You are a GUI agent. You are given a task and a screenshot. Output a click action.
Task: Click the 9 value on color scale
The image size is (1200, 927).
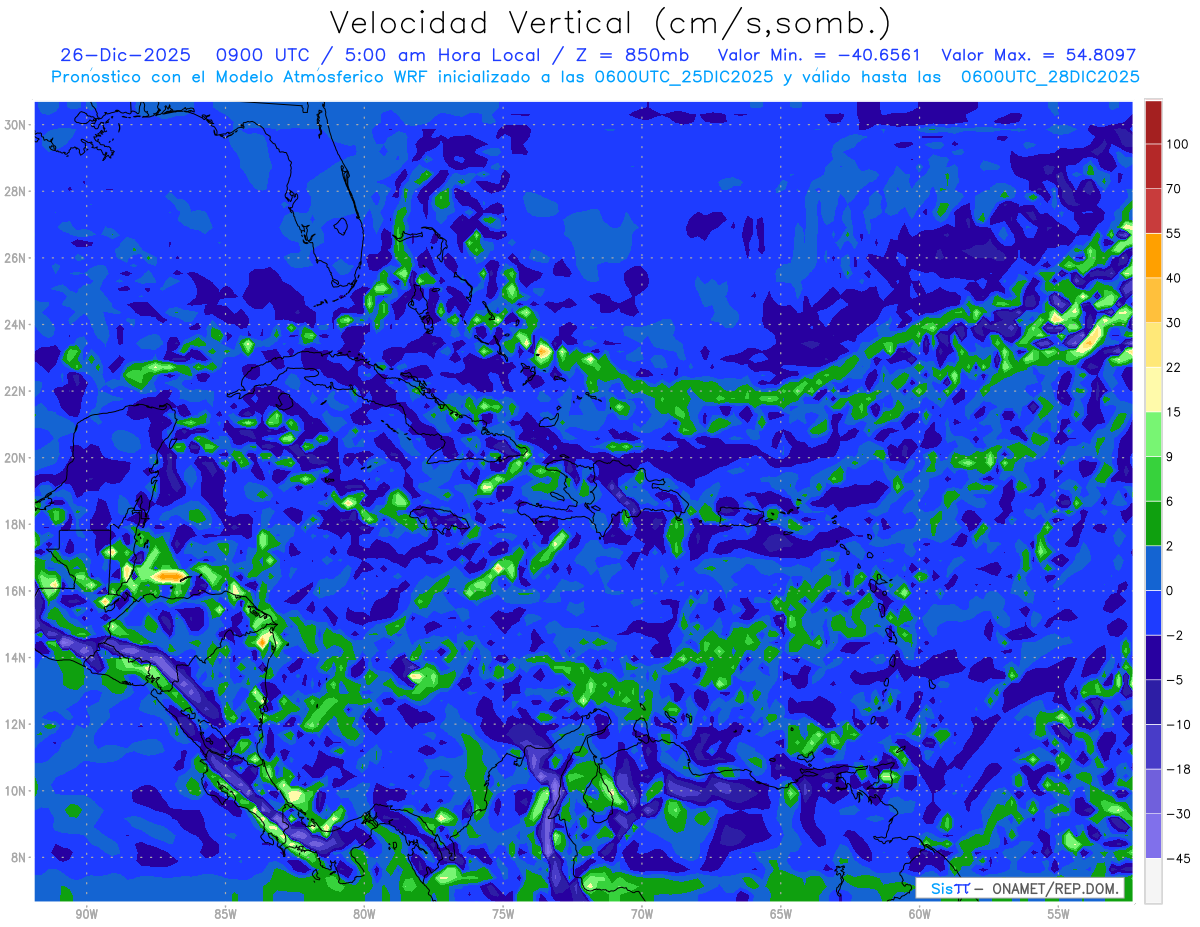pyautogui.click(x=1171, y=457)
